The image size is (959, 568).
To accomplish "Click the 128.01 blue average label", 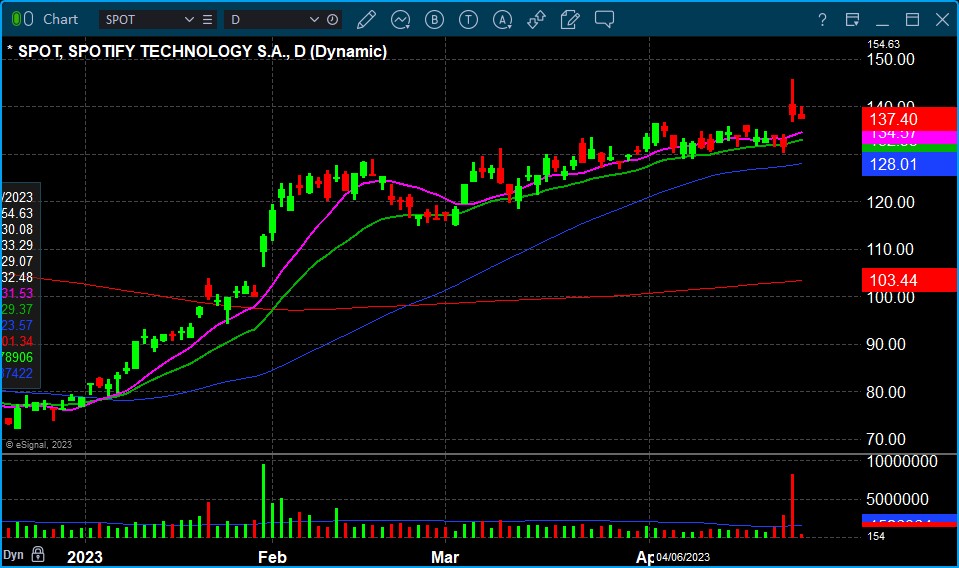I will (x=909, y=164).
